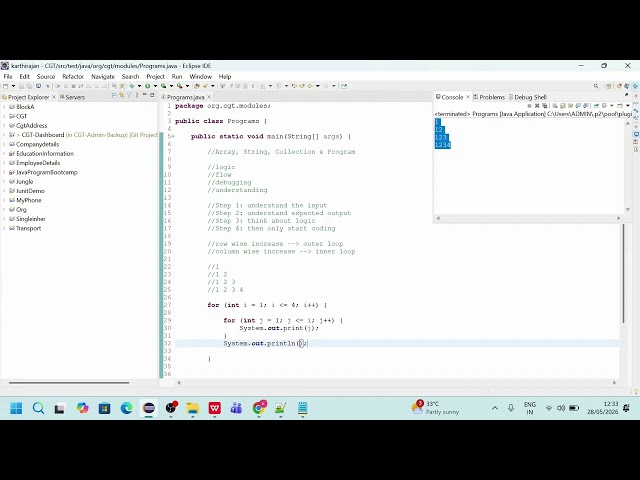Viewport: 640px width, 480px height.
Task: Open the toolbar export icon after navigation arrows
Action: tap(344, 86)
